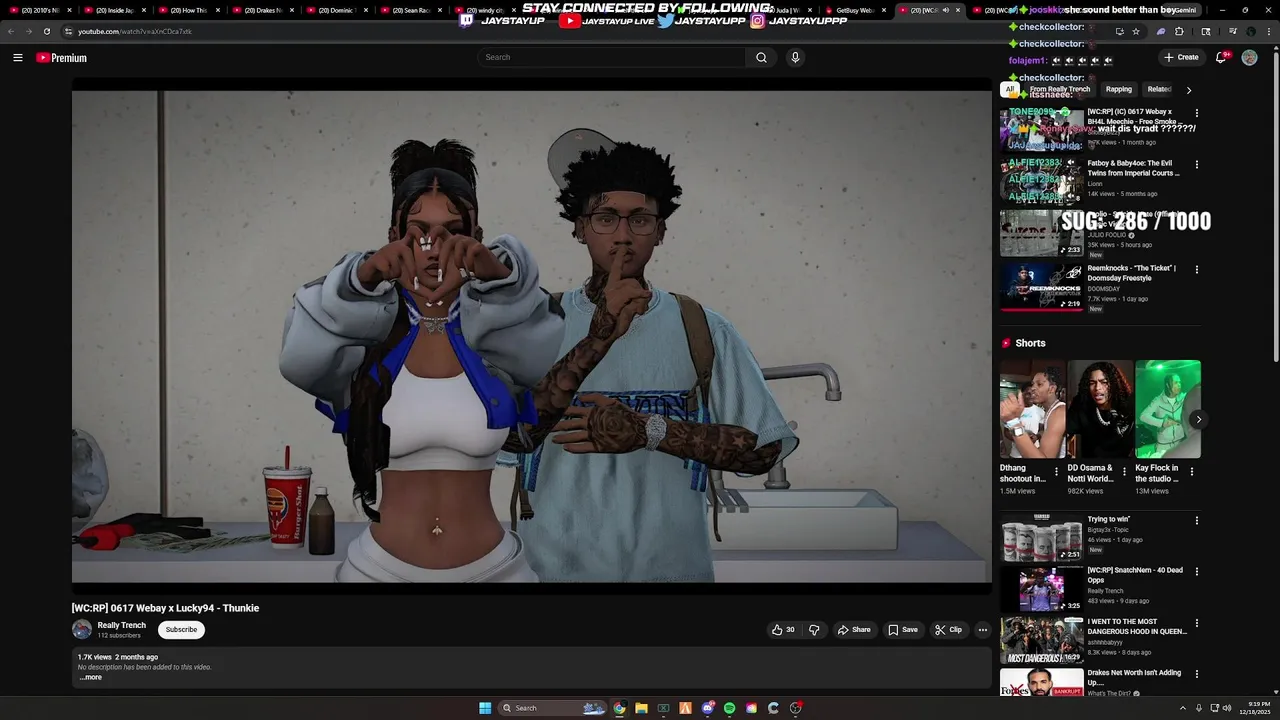Open options for Kay Flock short
This screenshot has width=1280, height=720.
coord(1191,471)
